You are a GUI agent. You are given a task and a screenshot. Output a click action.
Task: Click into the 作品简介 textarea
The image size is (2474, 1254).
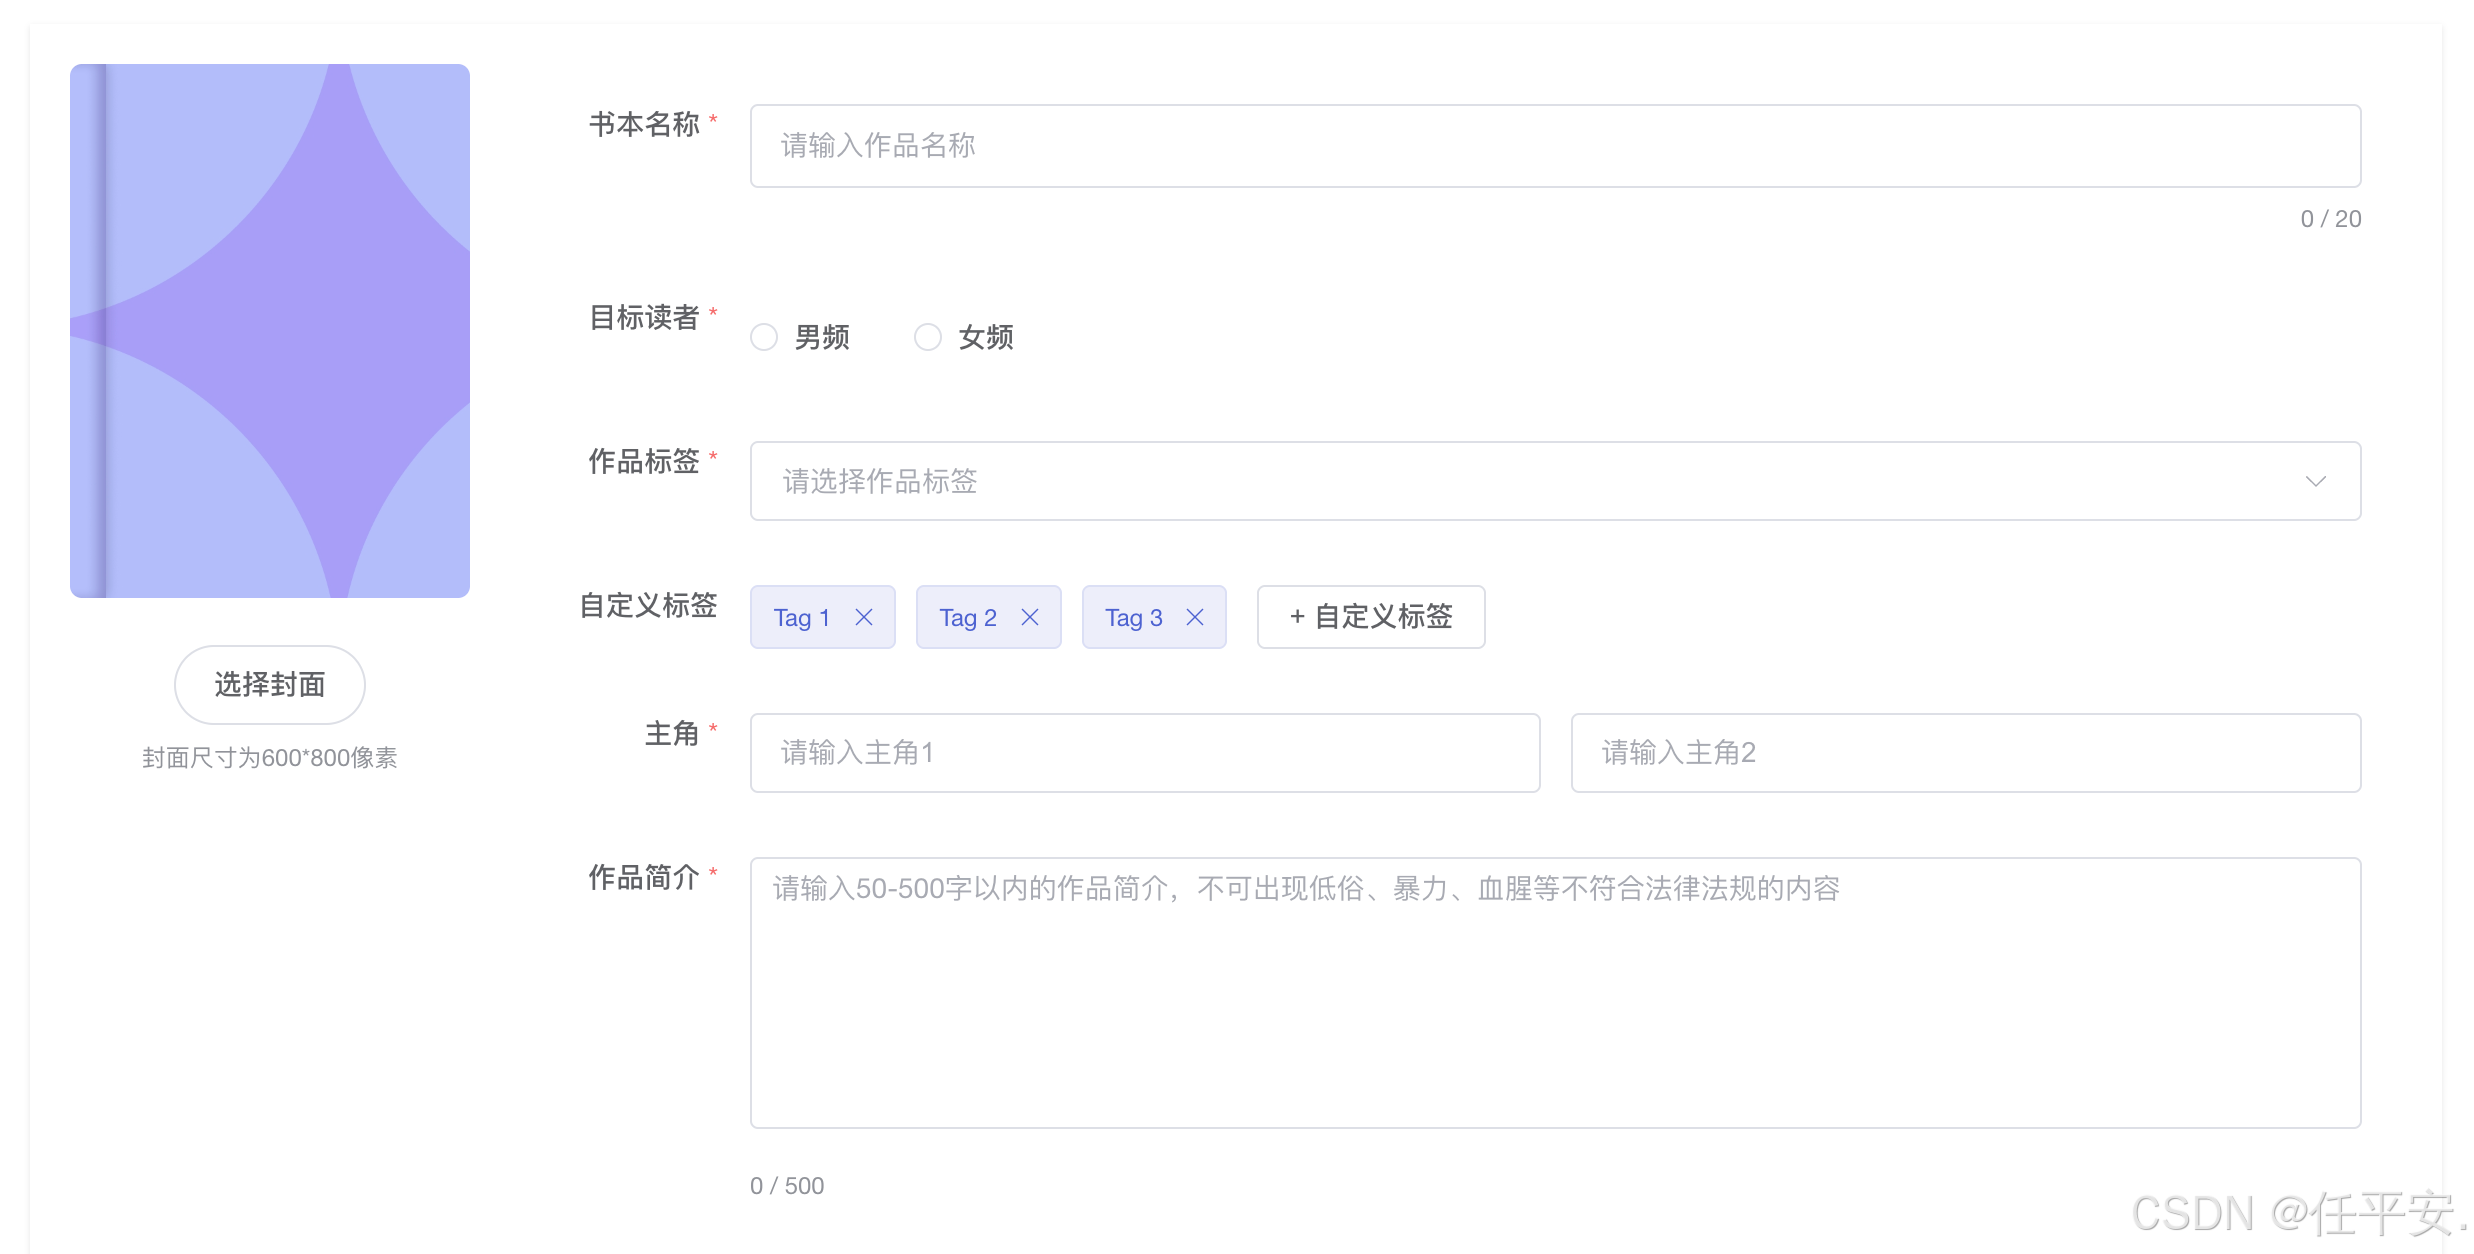[1555, 993]
